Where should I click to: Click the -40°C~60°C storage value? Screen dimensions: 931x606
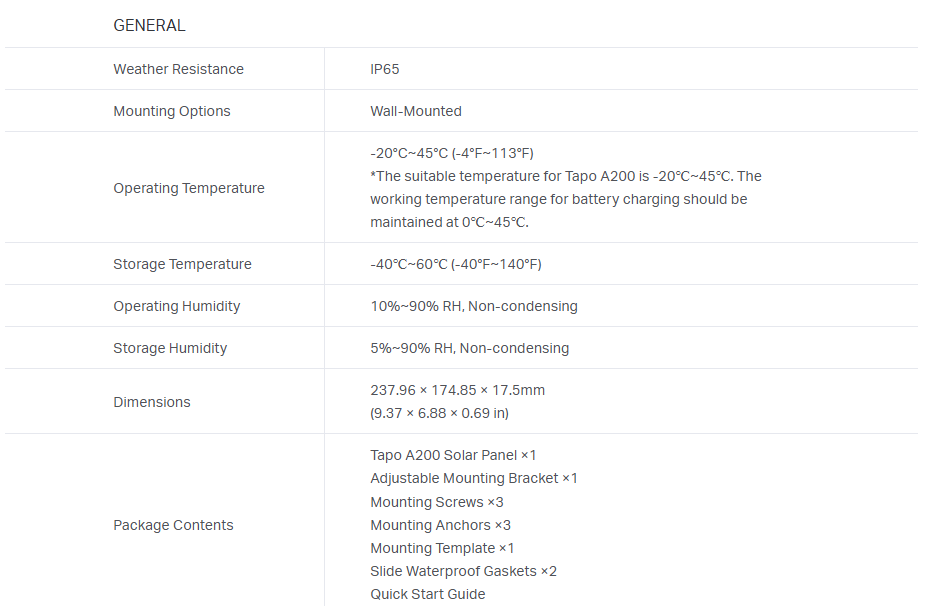pos(456,264)
